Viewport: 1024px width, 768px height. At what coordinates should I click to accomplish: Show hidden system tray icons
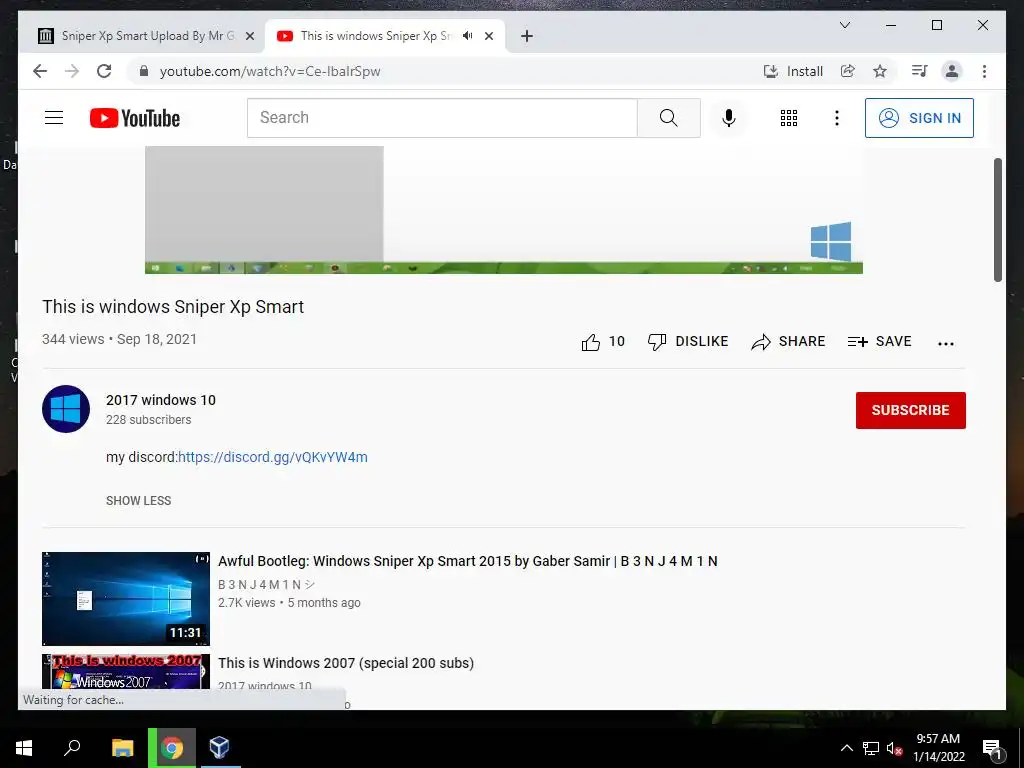click(846, 748)
